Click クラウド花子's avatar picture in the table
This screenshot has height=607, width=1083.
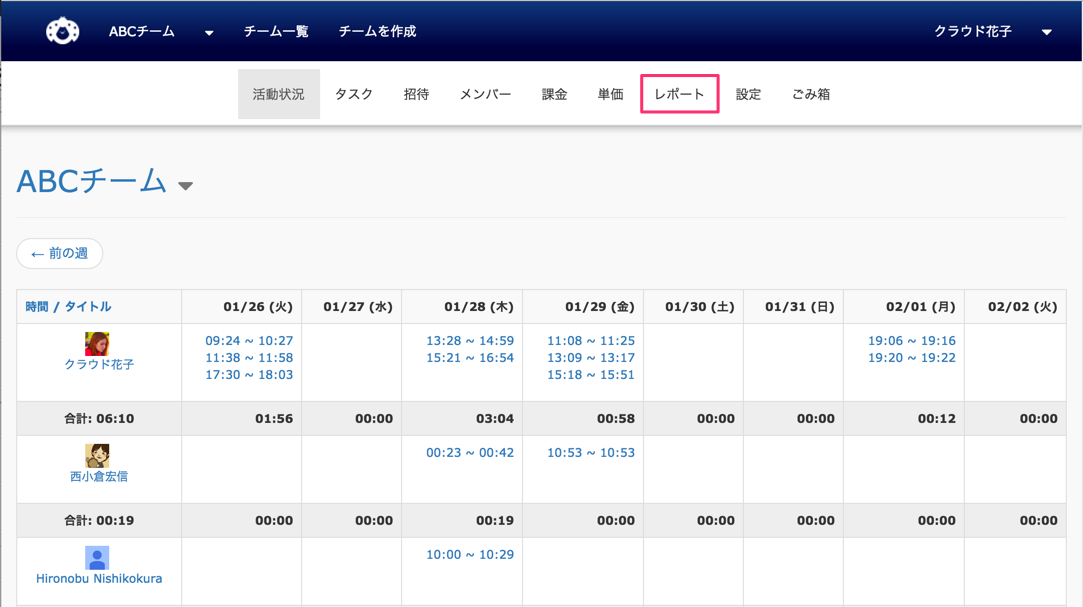(x=97, y=344)
